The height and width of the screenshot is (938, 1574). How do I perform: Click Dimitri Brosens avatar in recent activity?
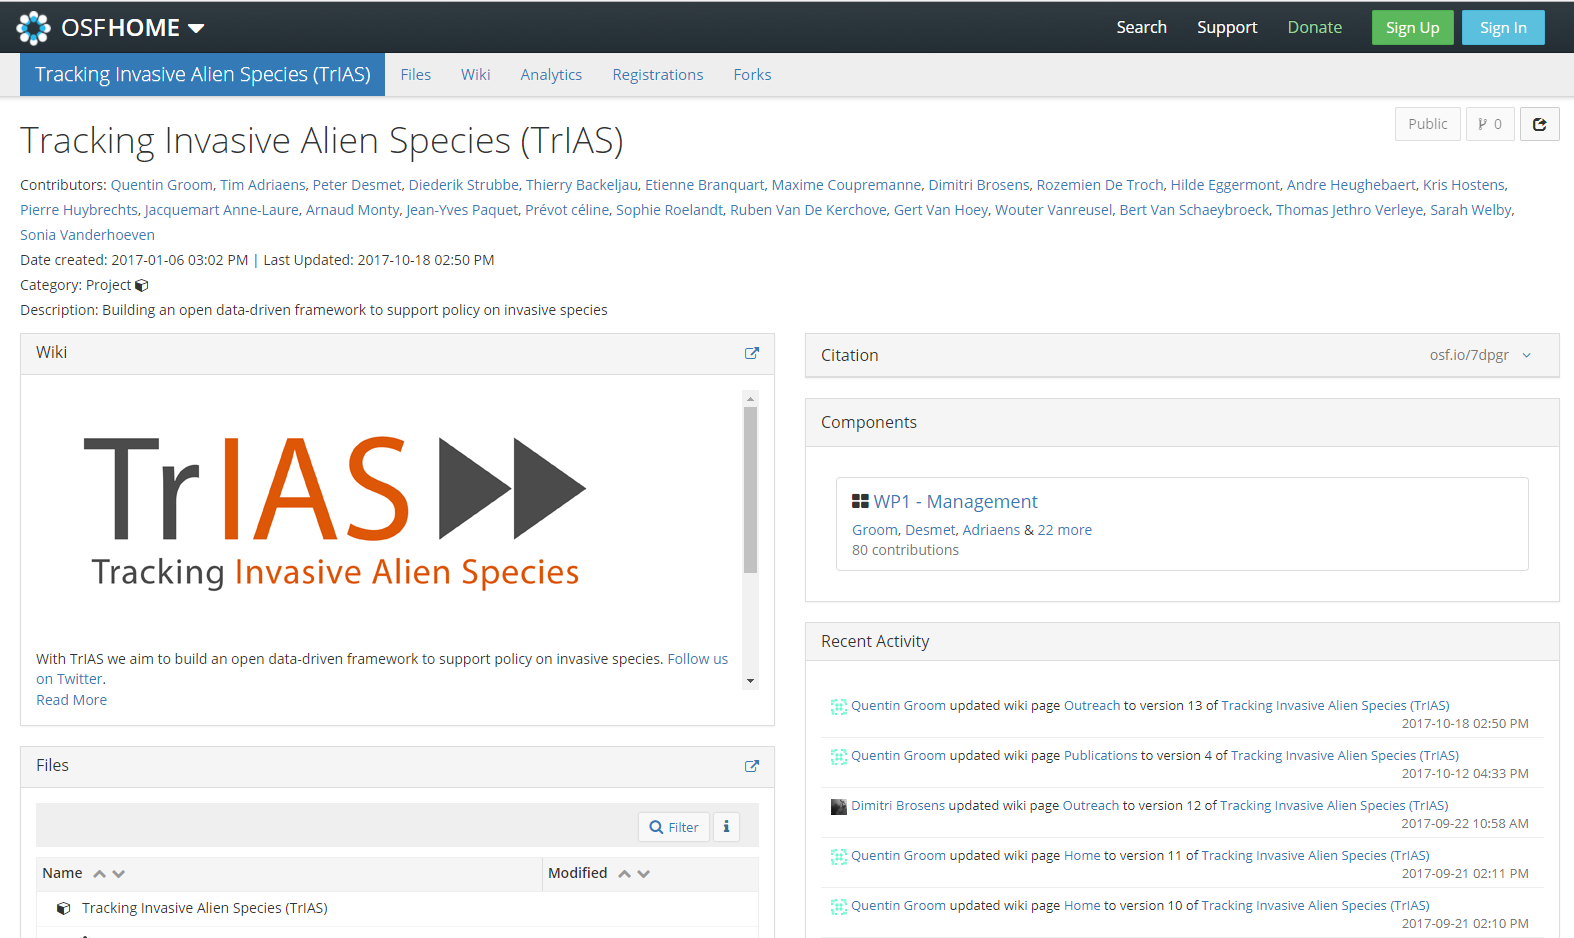pyautogui.click(x=838, y=806)
